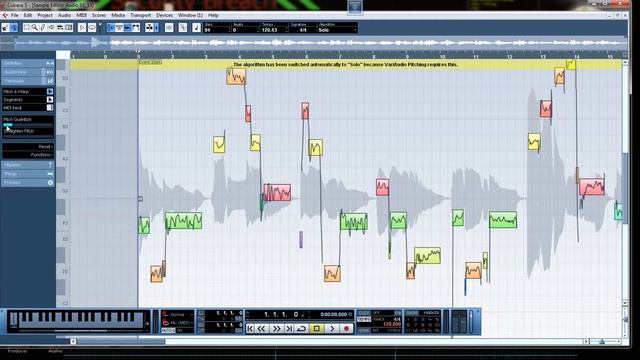Viewport: 640px width, 360px height.
Task: Go to previous marker in transport
Action: click(x=250, y=328)
